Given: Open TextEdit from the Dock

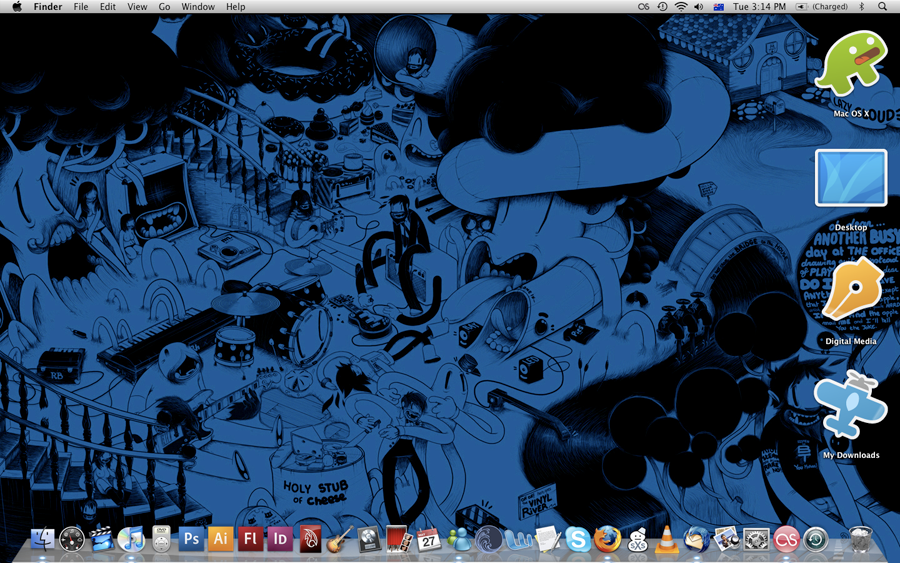Looking at the screenshot, I should pyautogui.click(x=548, y=539).
